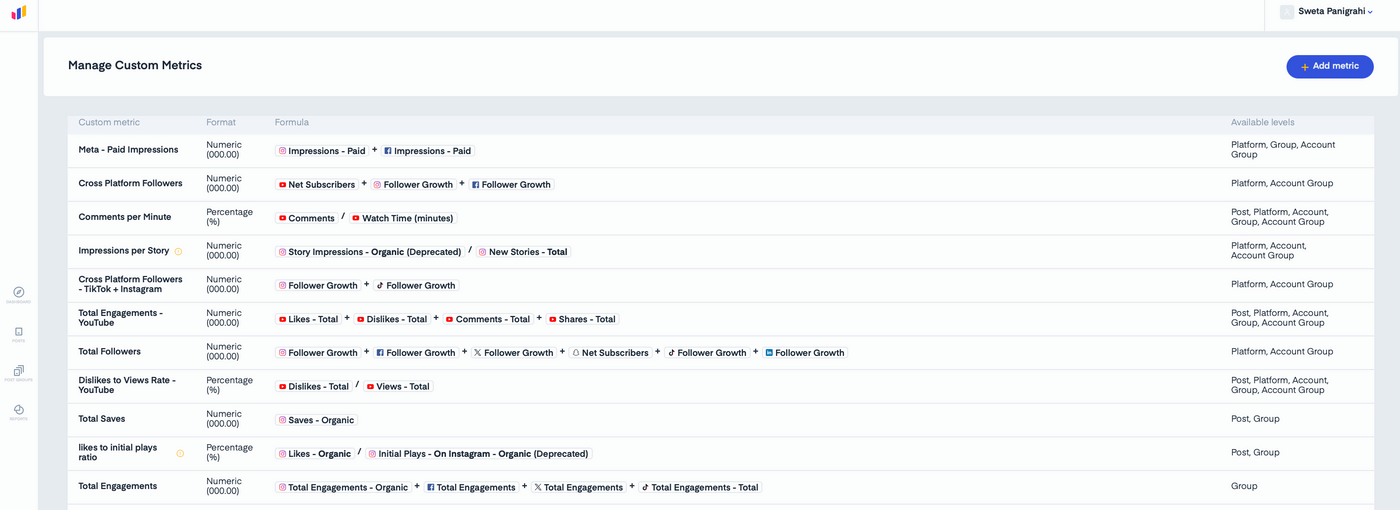Click the Likes - Total chip
Viewport: 1400px width, 510px height.
pyautogui.click(x=308, y=319)
